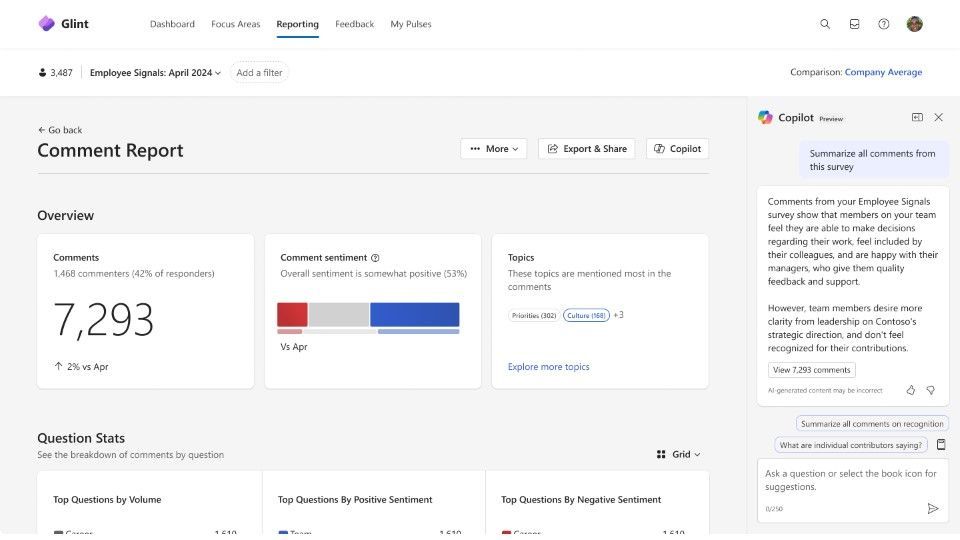Click the blue positive sentiment bar segment
This screenshot has width=960, height=540.
pos(414,315)
